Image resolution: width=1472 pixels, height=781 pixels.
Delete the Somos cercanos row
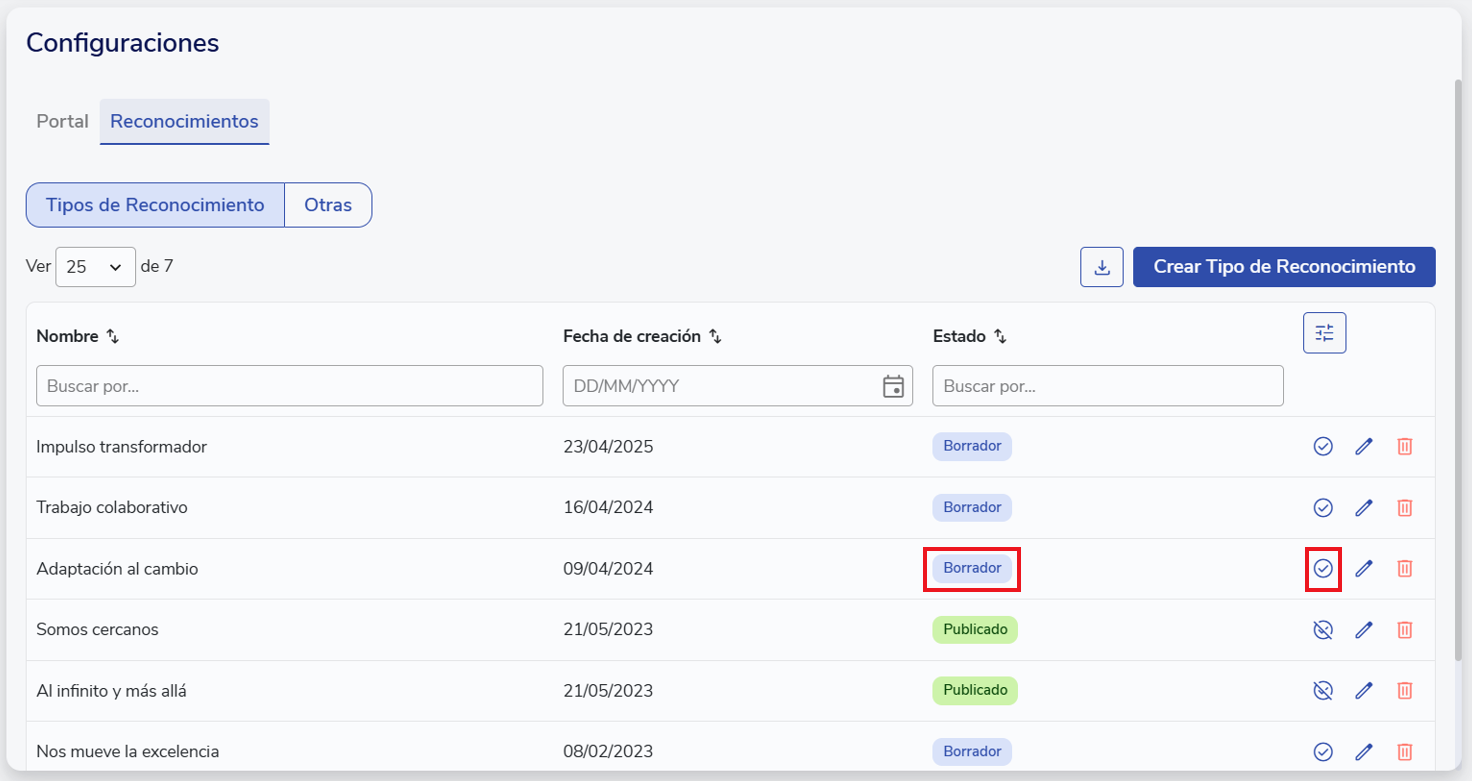[x=1404, y=630]
